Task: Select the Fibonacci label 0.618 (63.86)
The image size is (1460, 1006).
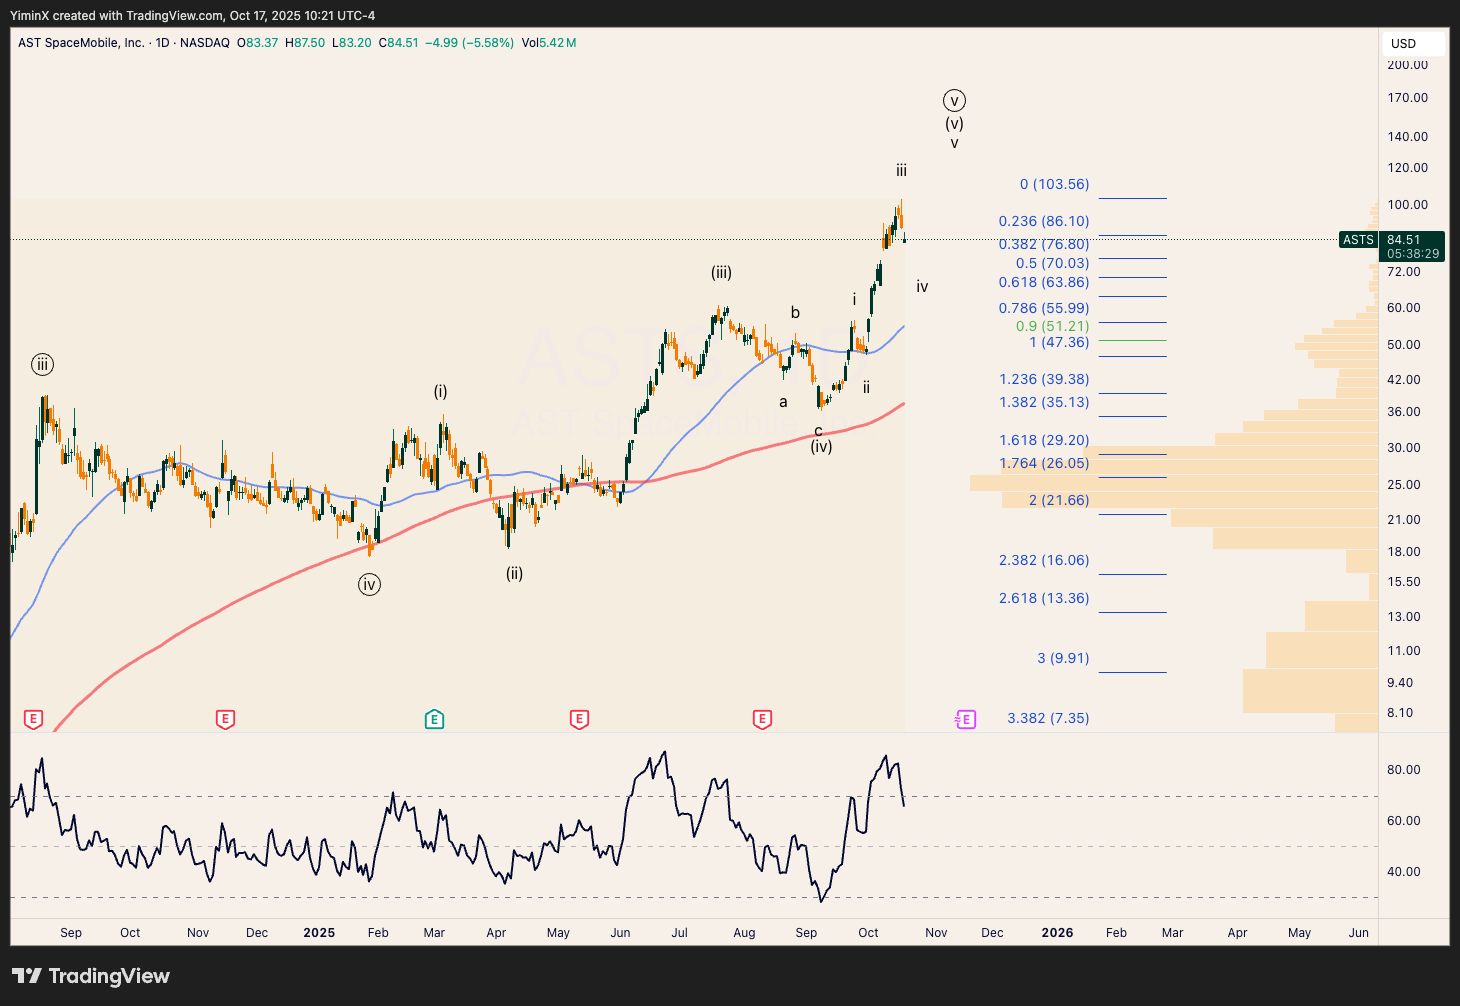Action: 1044,282
